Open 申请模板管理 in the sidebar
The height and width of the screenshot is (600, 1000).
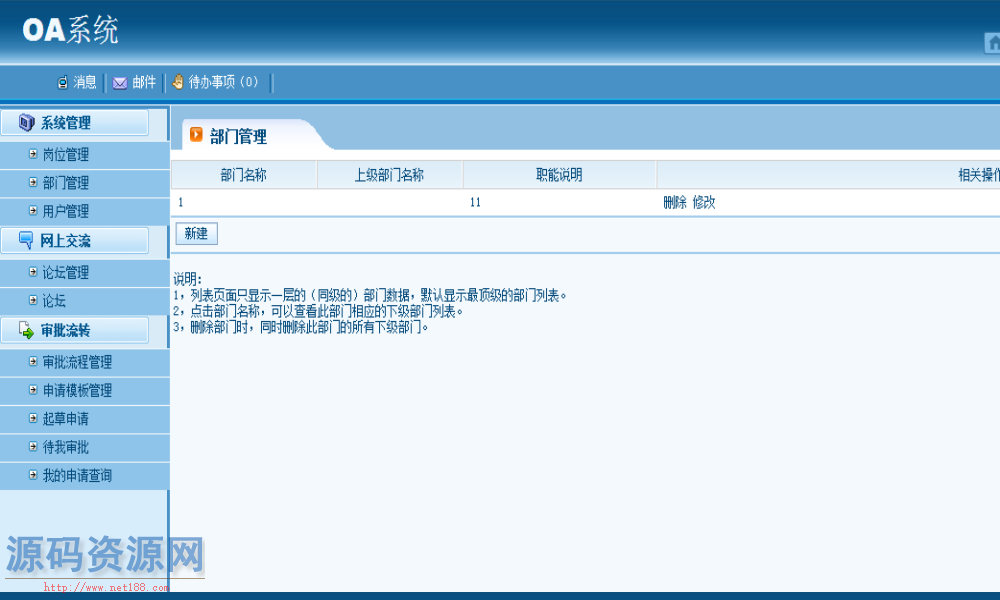77,390
